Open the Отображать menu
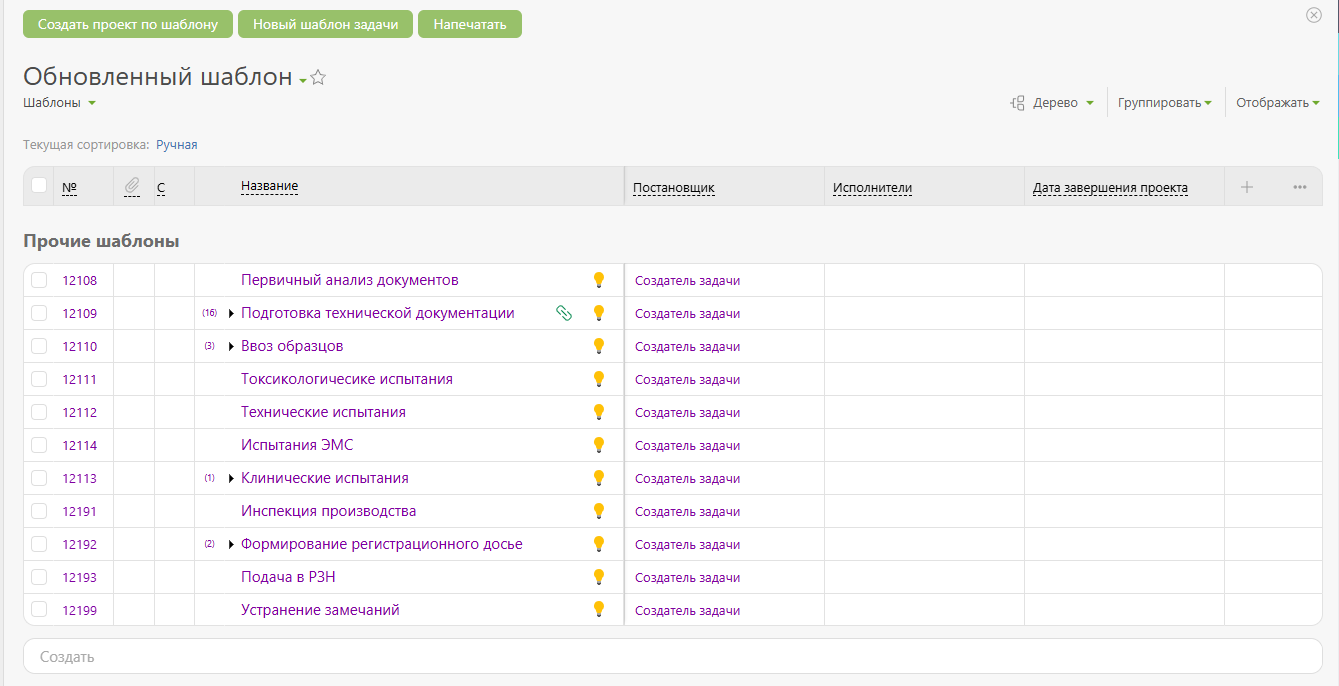The image size is (1339, 686). (x=1278, y=103)
